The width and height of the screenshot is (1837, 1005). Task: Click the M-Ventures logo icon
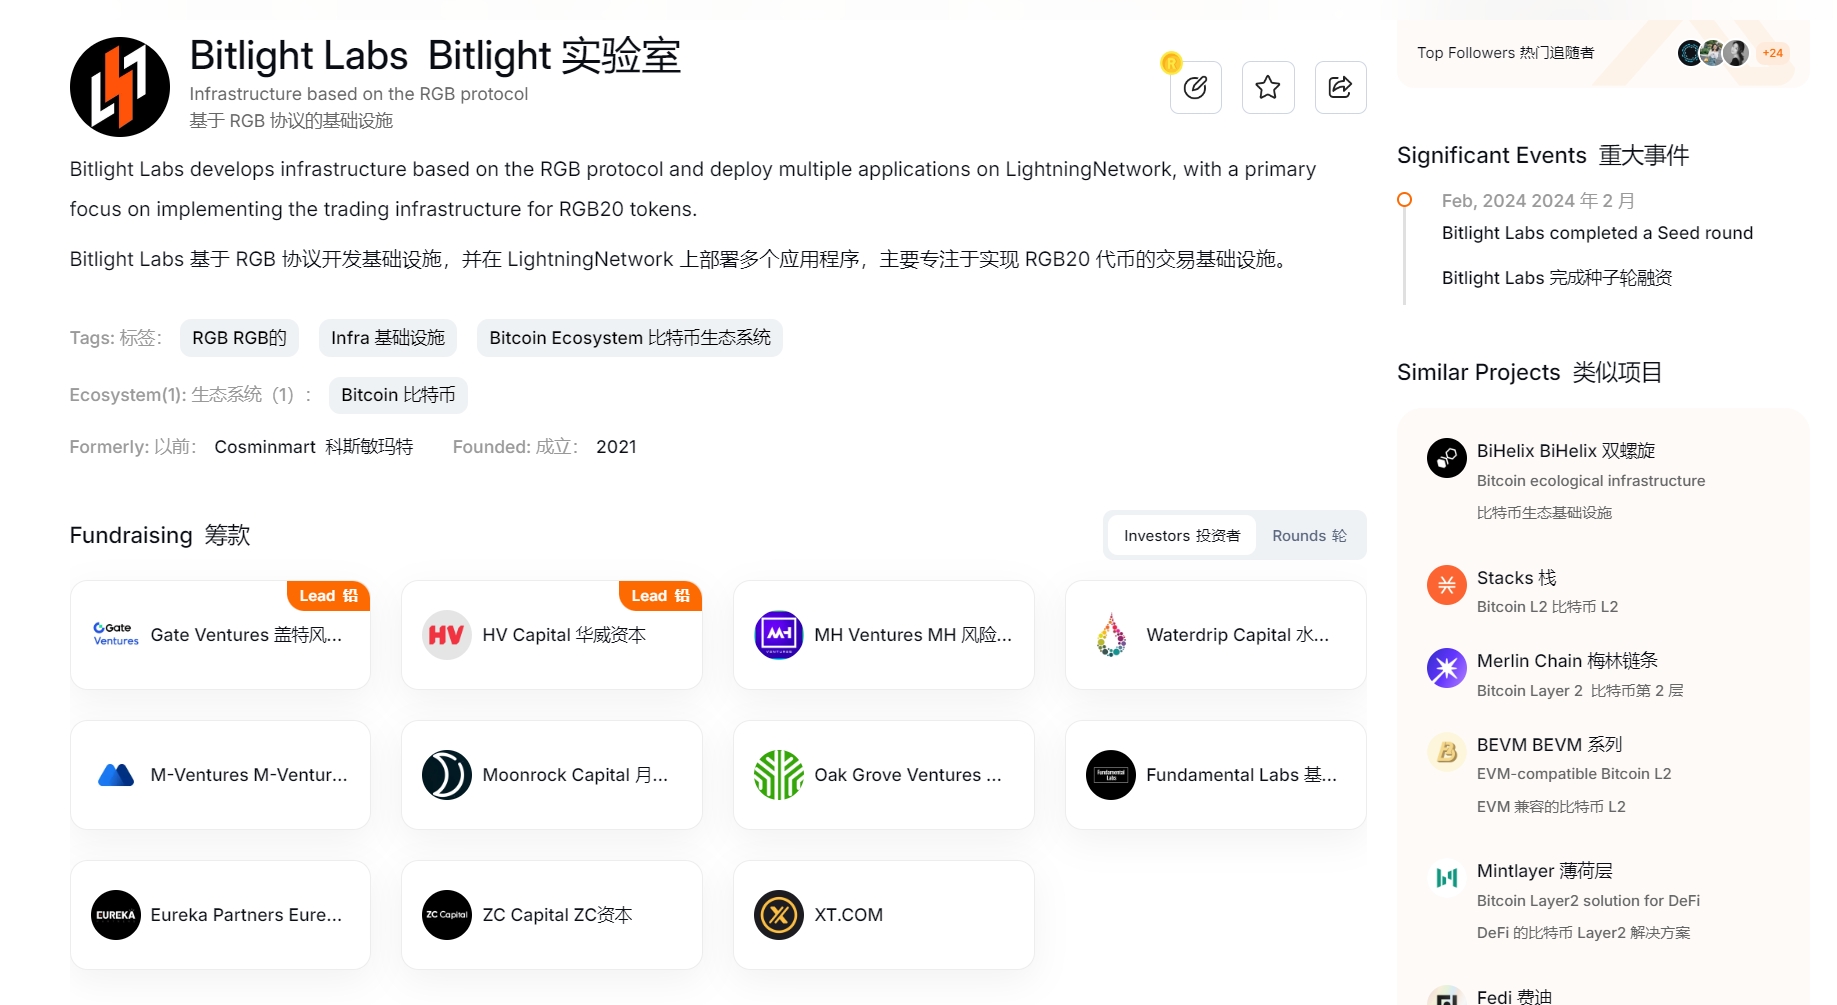tap(116, 775)
